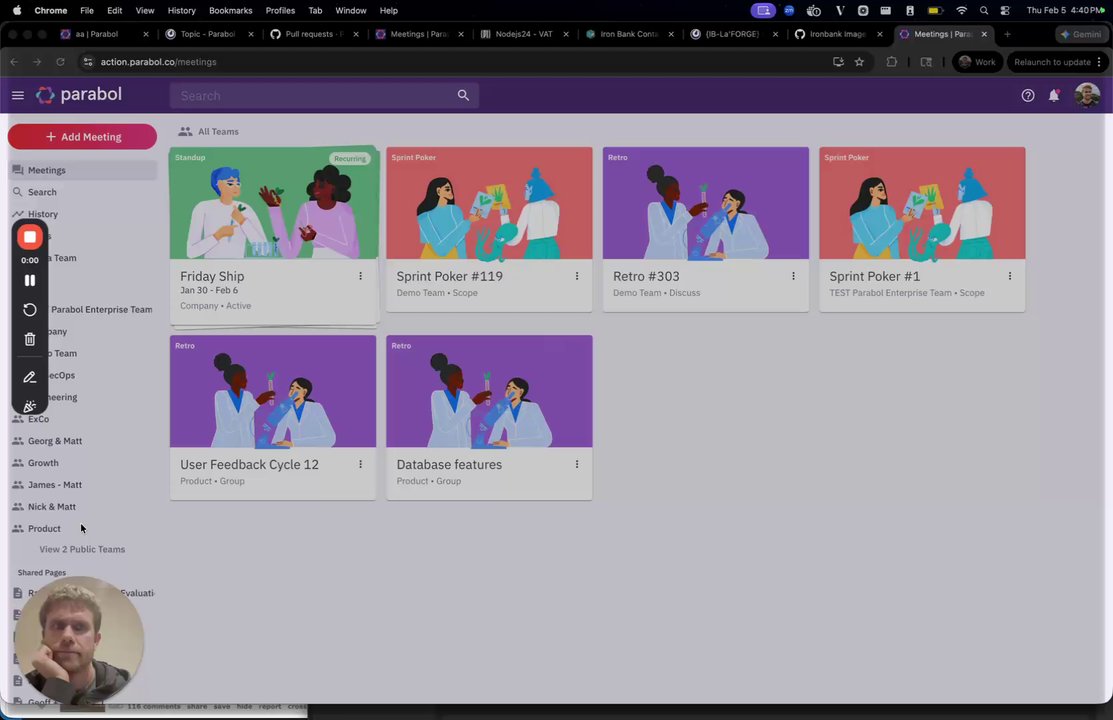Open the Nick & Matt team
This screenshot has height=720, width=1113.
click(x=82, y=507)
